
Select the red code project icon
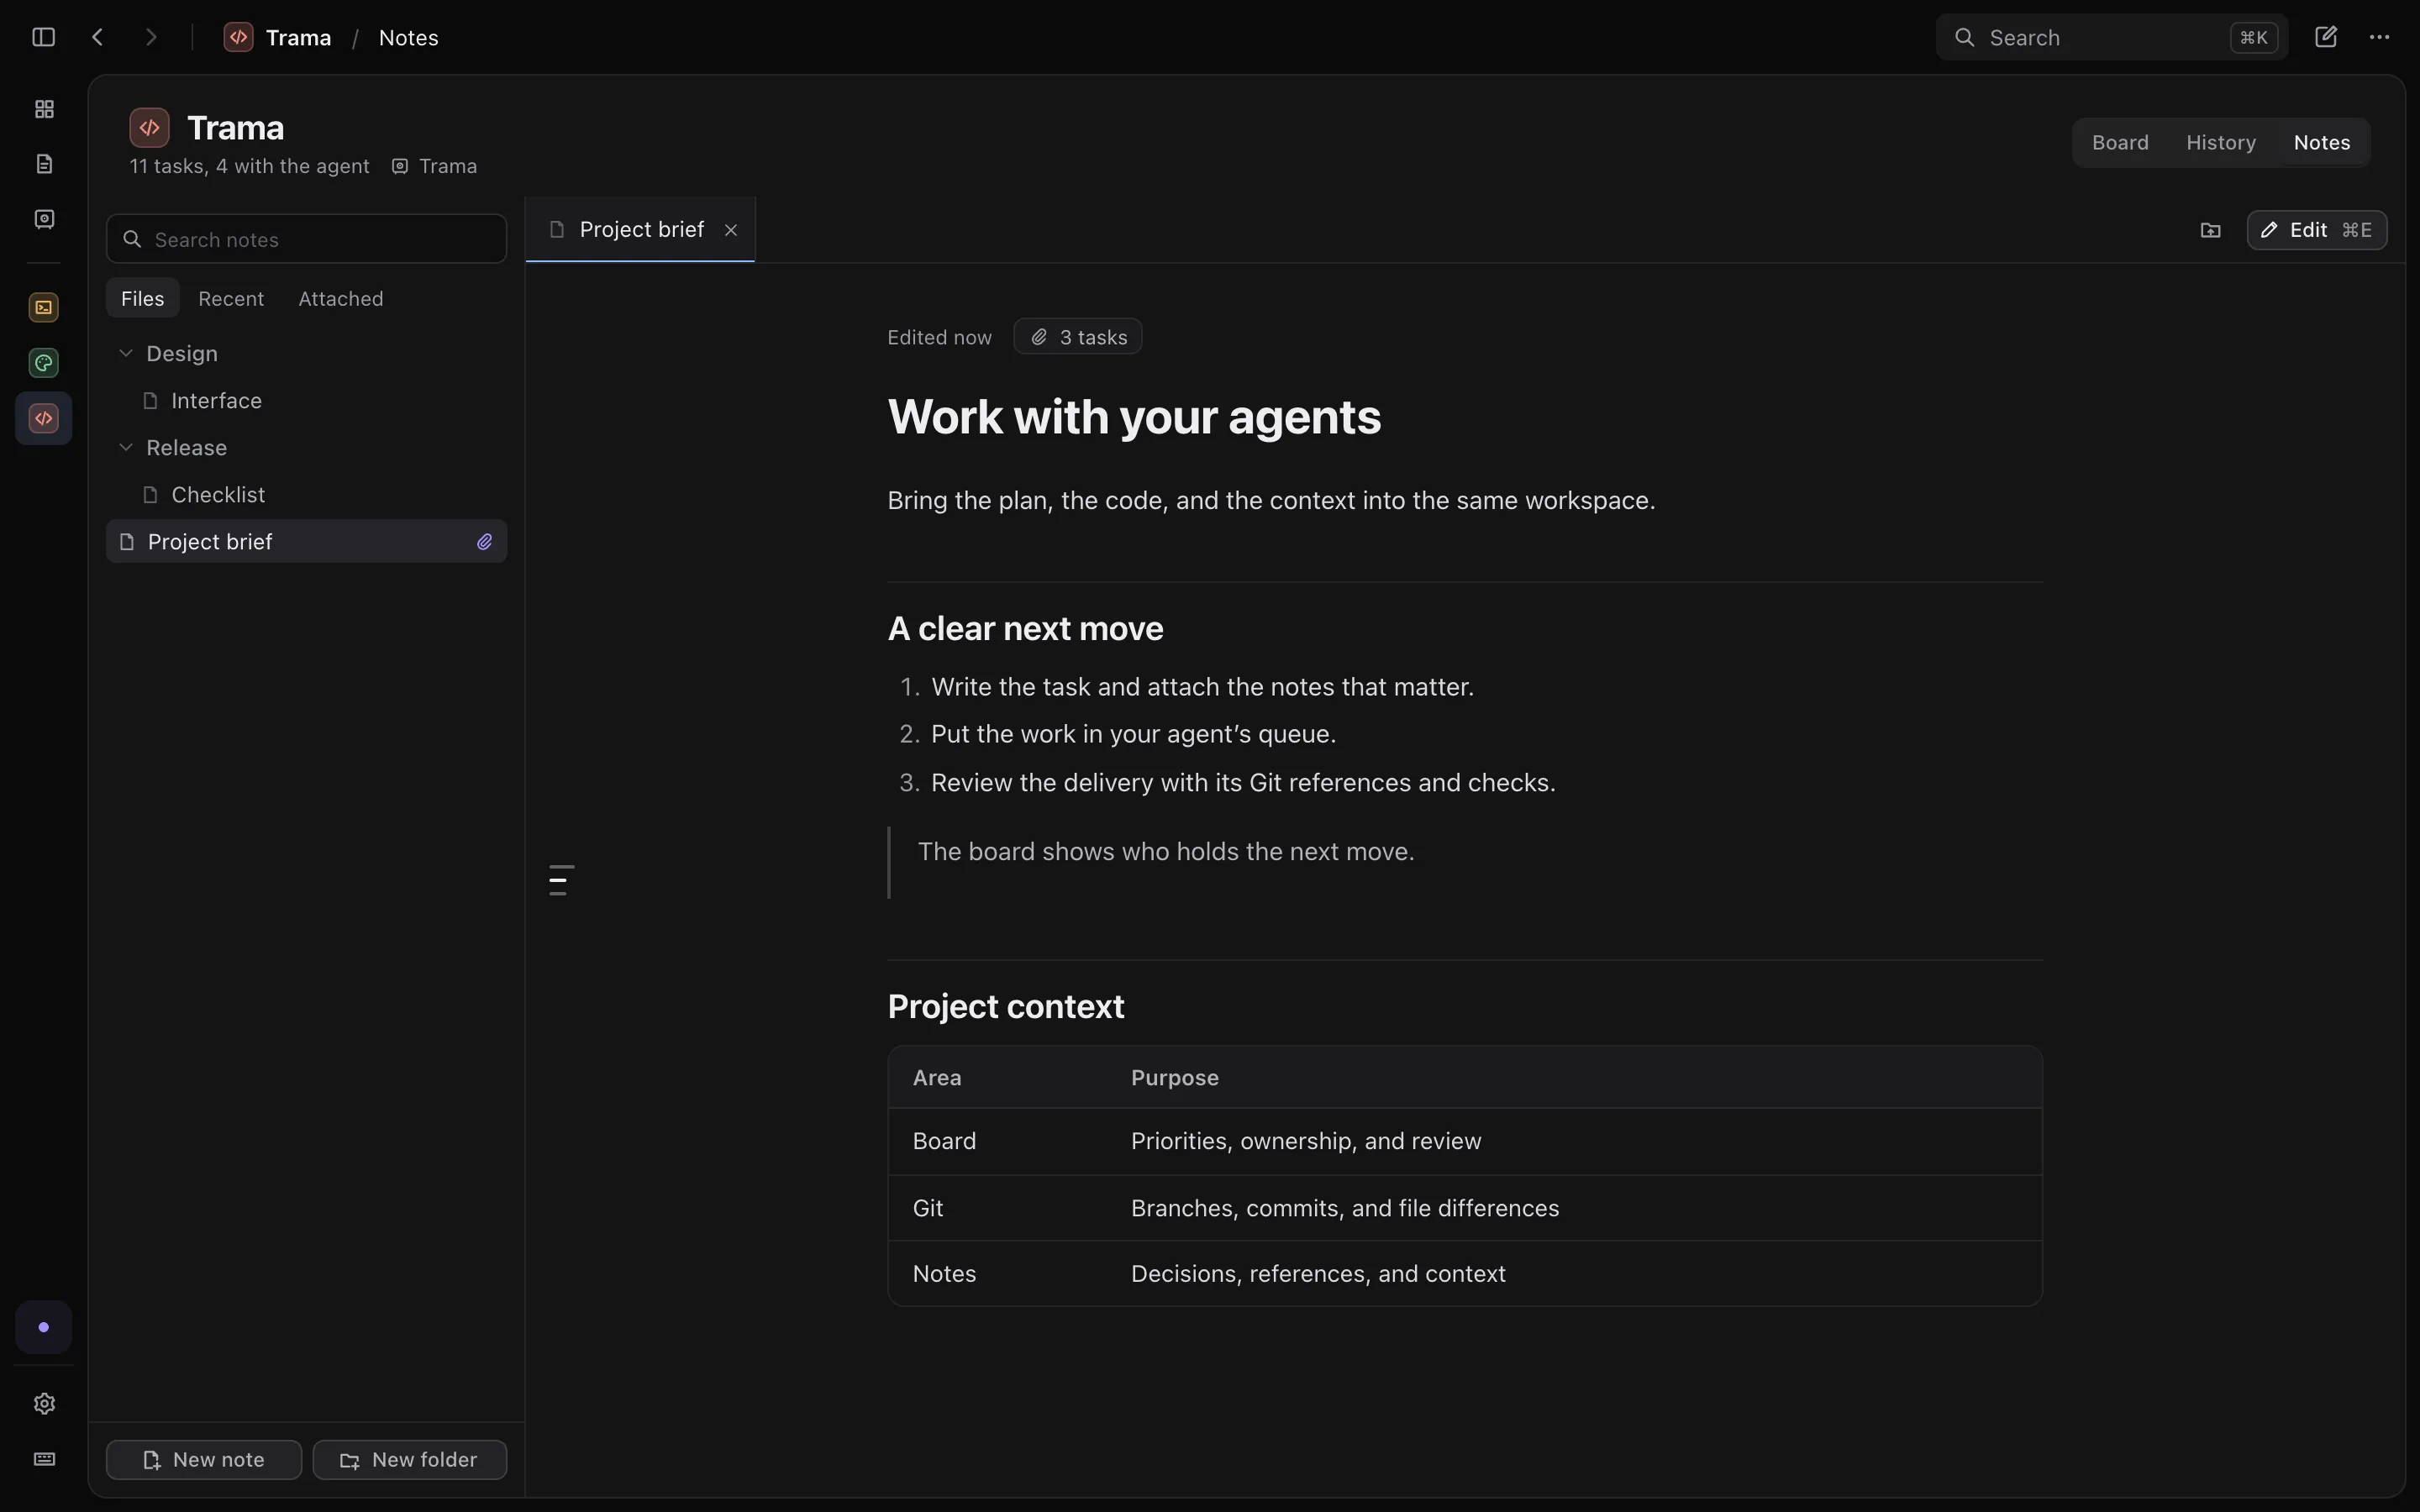[44, 418]
